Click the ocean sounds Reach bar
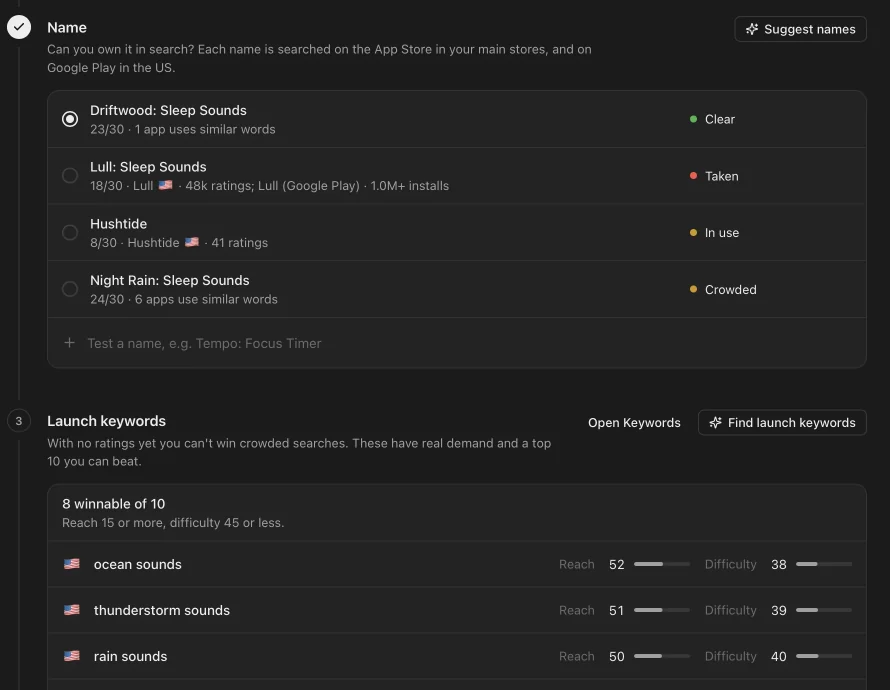 click(662, 564)
